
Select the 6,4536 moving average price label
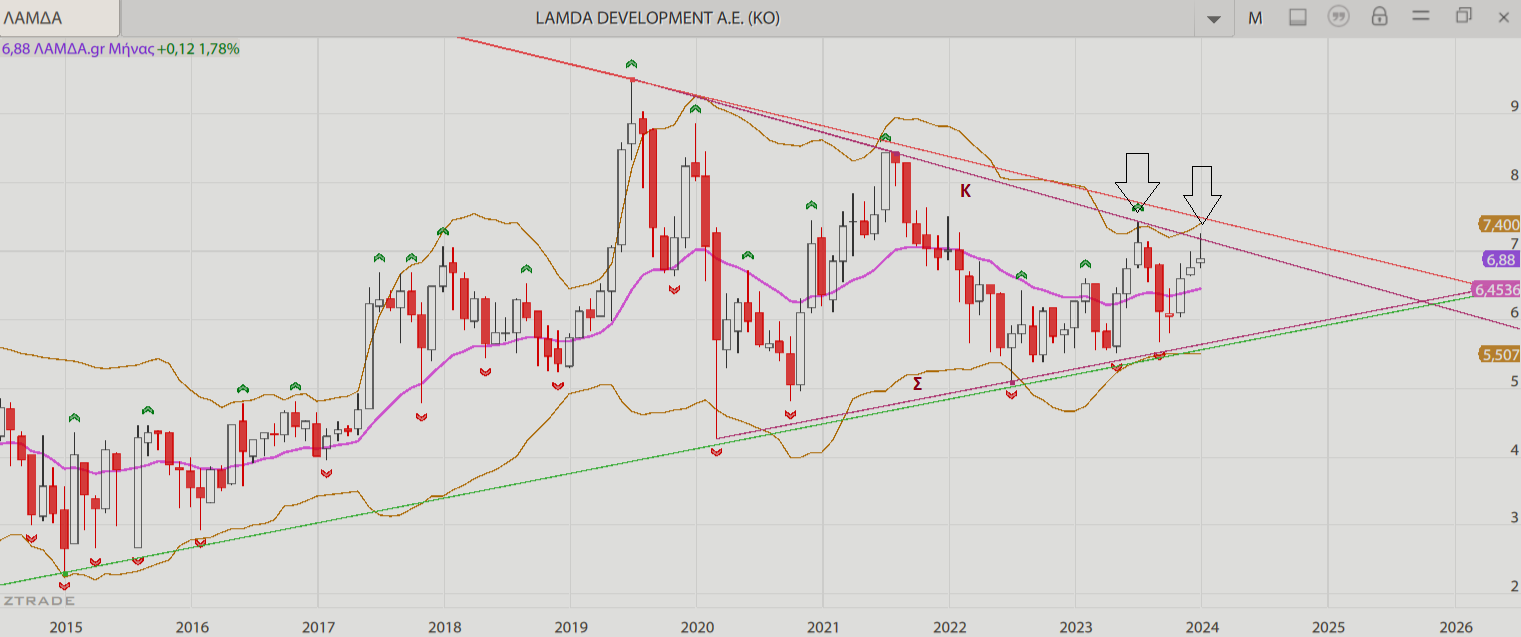point(1496,290)
